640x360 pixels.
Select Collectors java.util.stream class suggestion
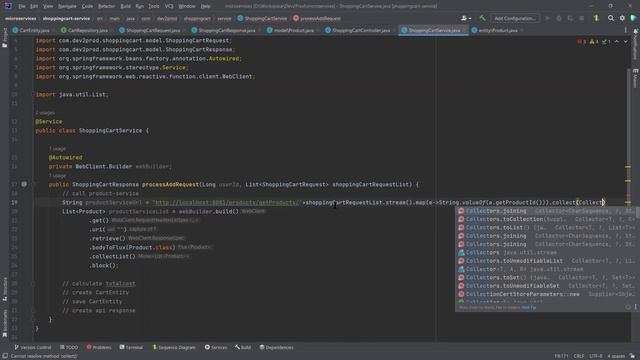click(545, 253)
